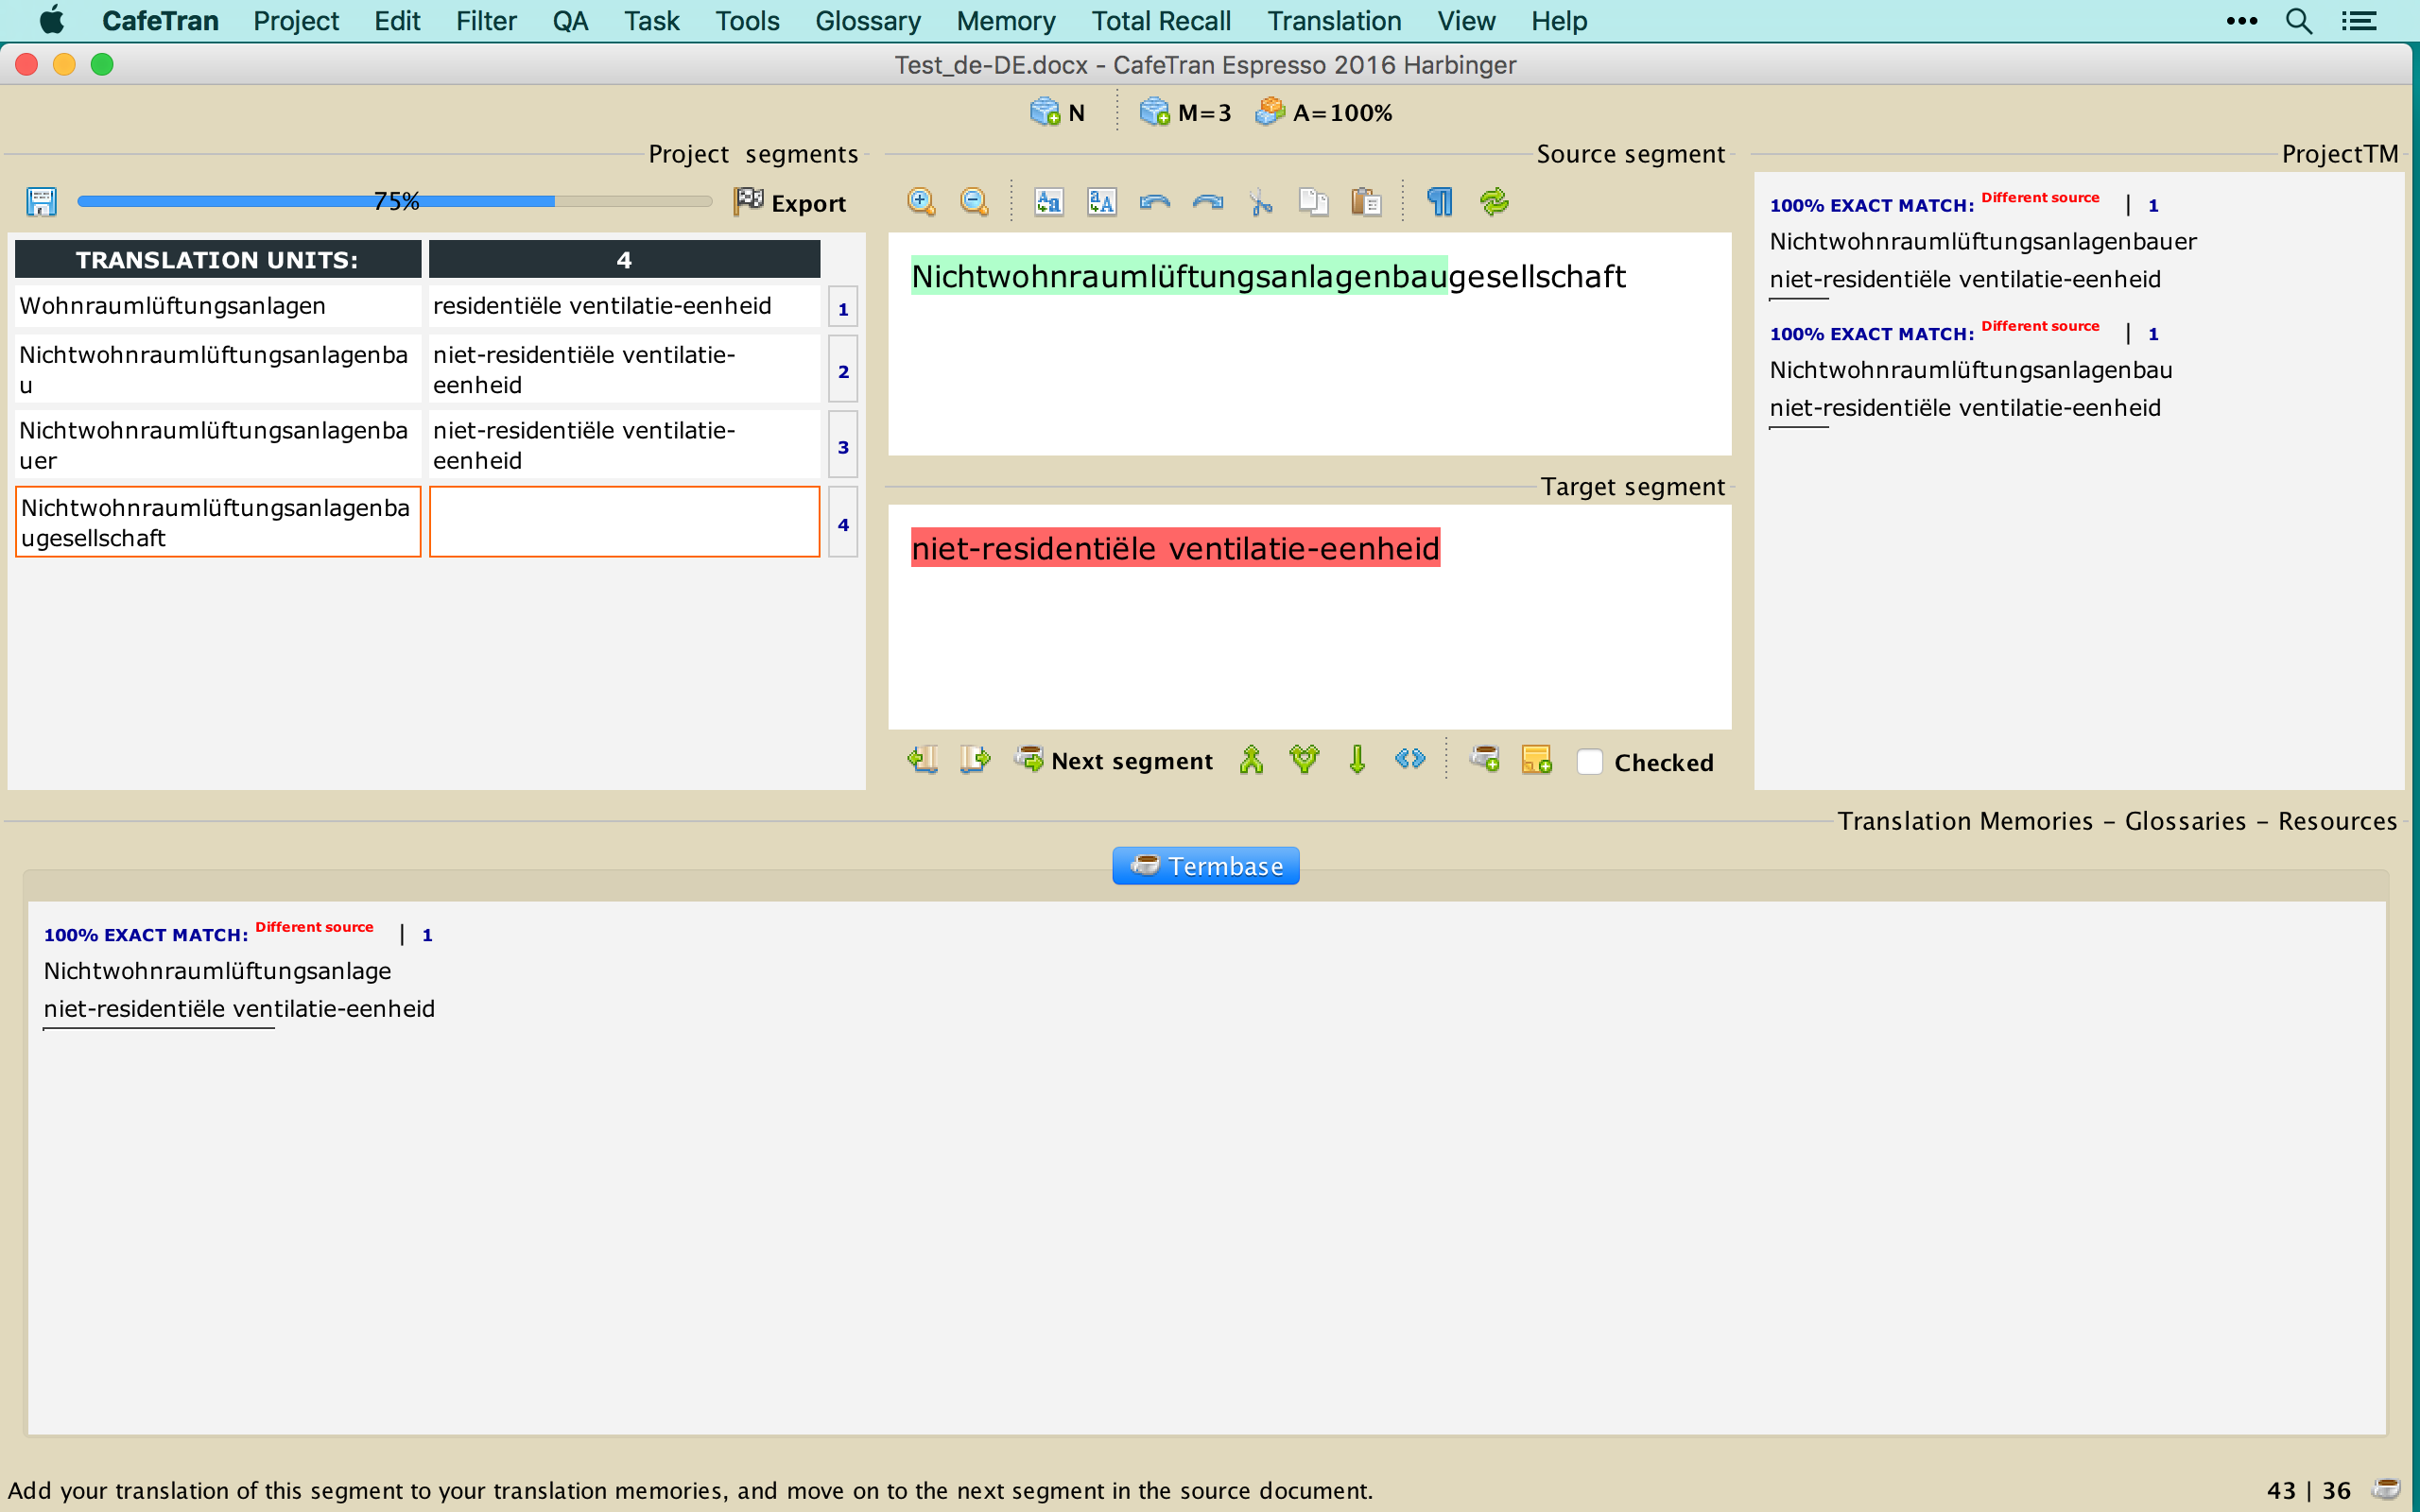2420x1512 pixels.
Task: Click the 75% progress bar
Action: click(394, 202)
